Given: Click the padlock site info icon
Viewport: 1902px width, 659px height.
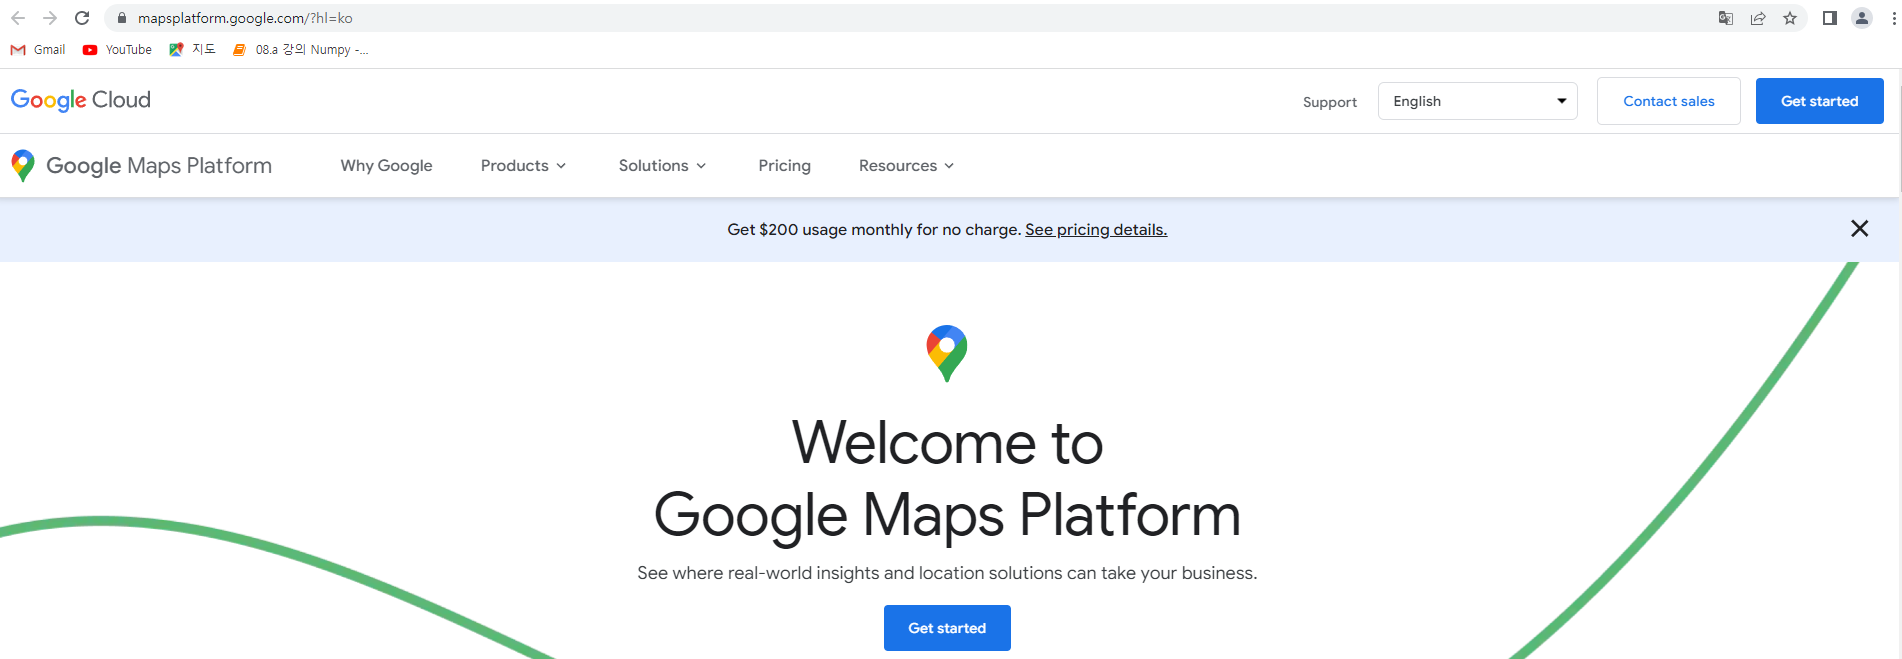Looking at the screenshot, I should (122, 18).
